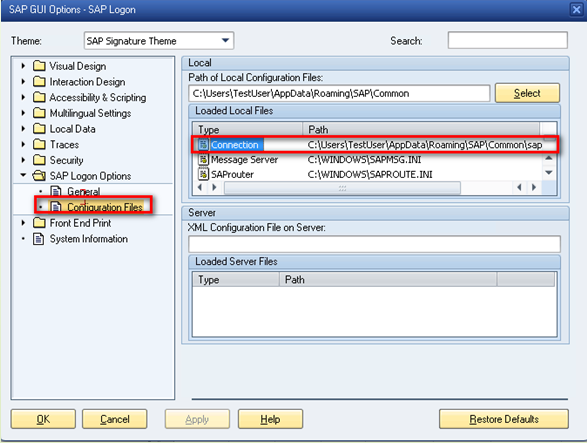Click the XML Configuration File on Server field
587x443 pixels.
374,244
